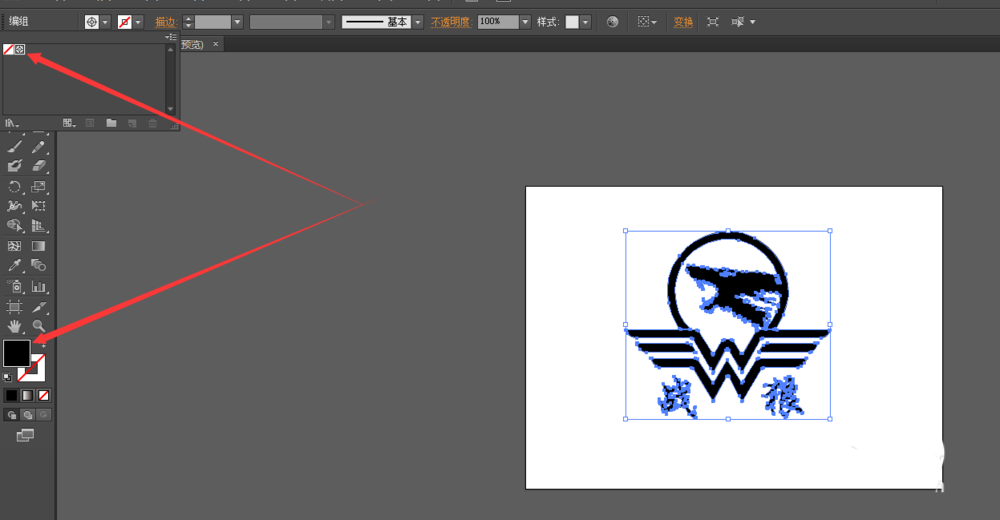Click swatches panel scroll down arrow
The height and width of the screenshot is (520, 1000).
(x=170, y=109)
